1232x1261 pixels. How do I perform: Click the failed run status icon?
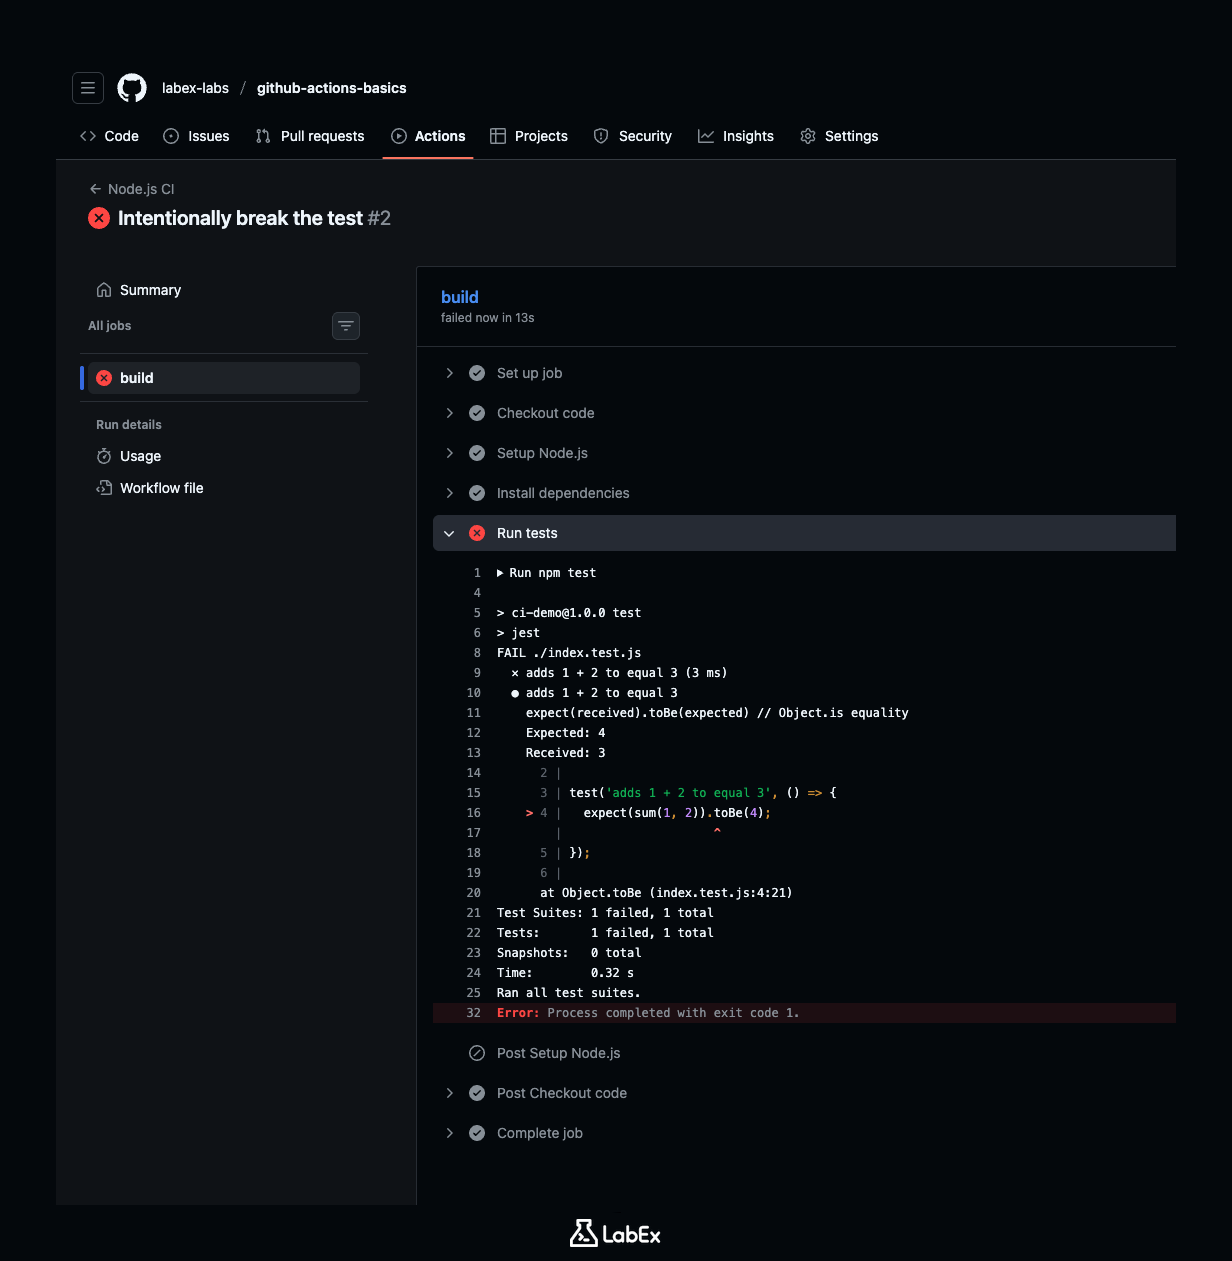99,218
